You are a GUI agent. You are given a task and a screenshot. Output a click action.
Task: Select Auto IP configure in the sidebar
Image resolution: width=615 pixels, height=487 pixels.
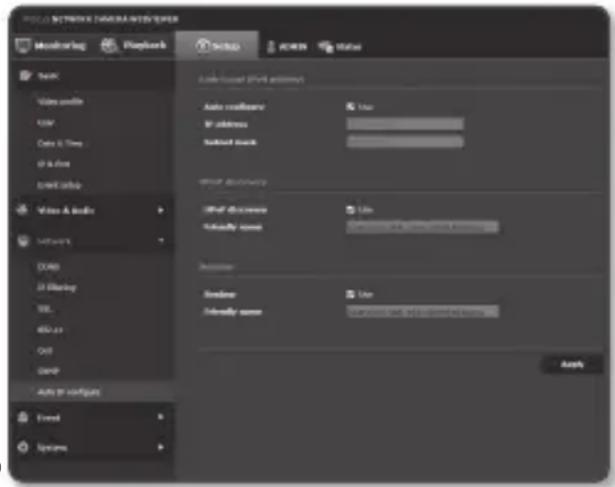coord(69,392)
